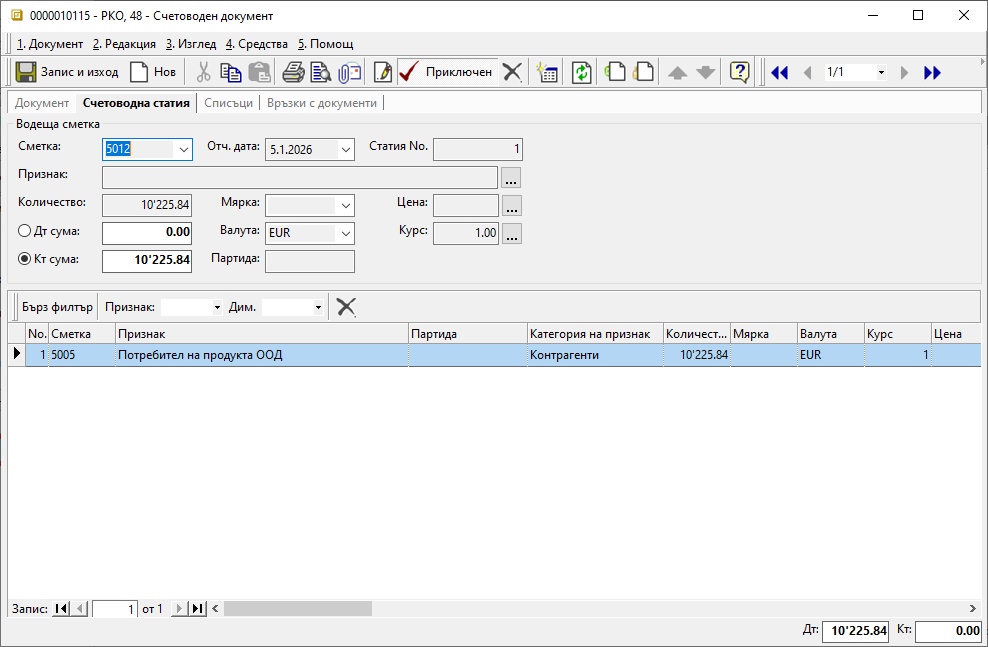
Task: Select the 'Кт сума' radio button
Action: [26, 259]
